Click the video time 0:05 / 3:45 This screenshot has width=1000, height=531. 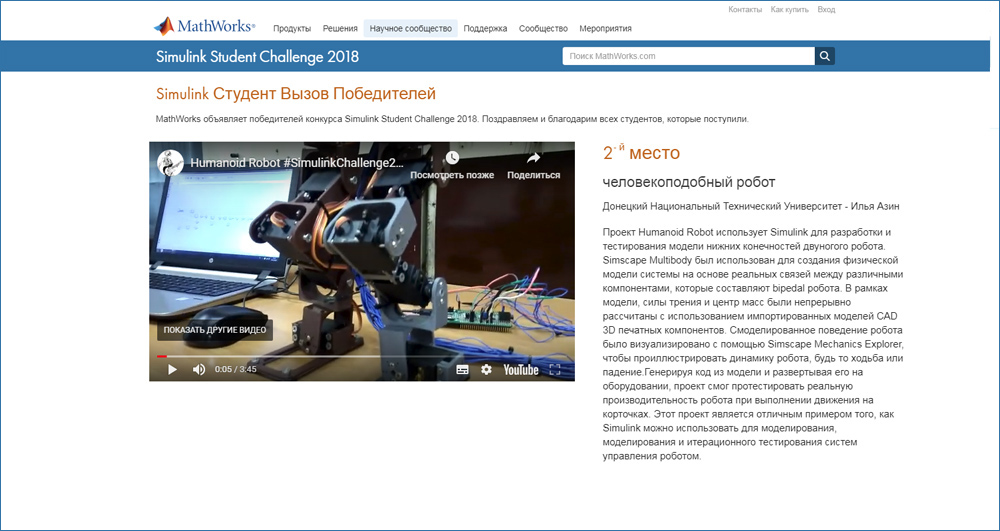tap(235, 370)
